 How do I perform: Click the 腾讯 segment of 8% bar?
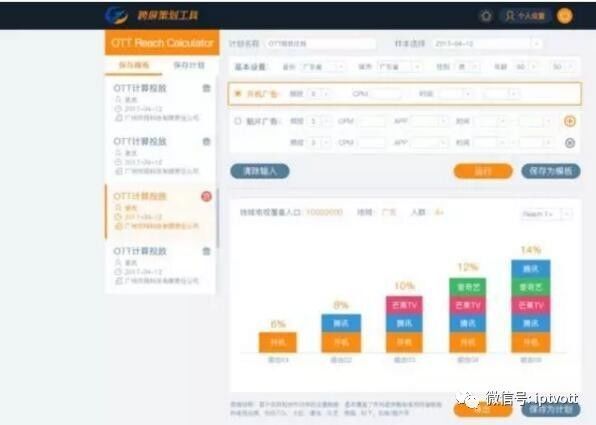[x=341, y=323]
